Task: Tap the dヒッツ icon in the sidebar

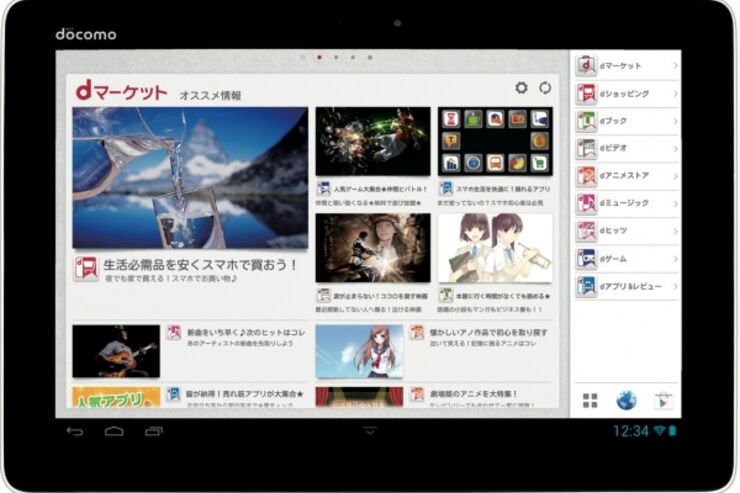Action: pyautogui.click(x=586, y=231)
